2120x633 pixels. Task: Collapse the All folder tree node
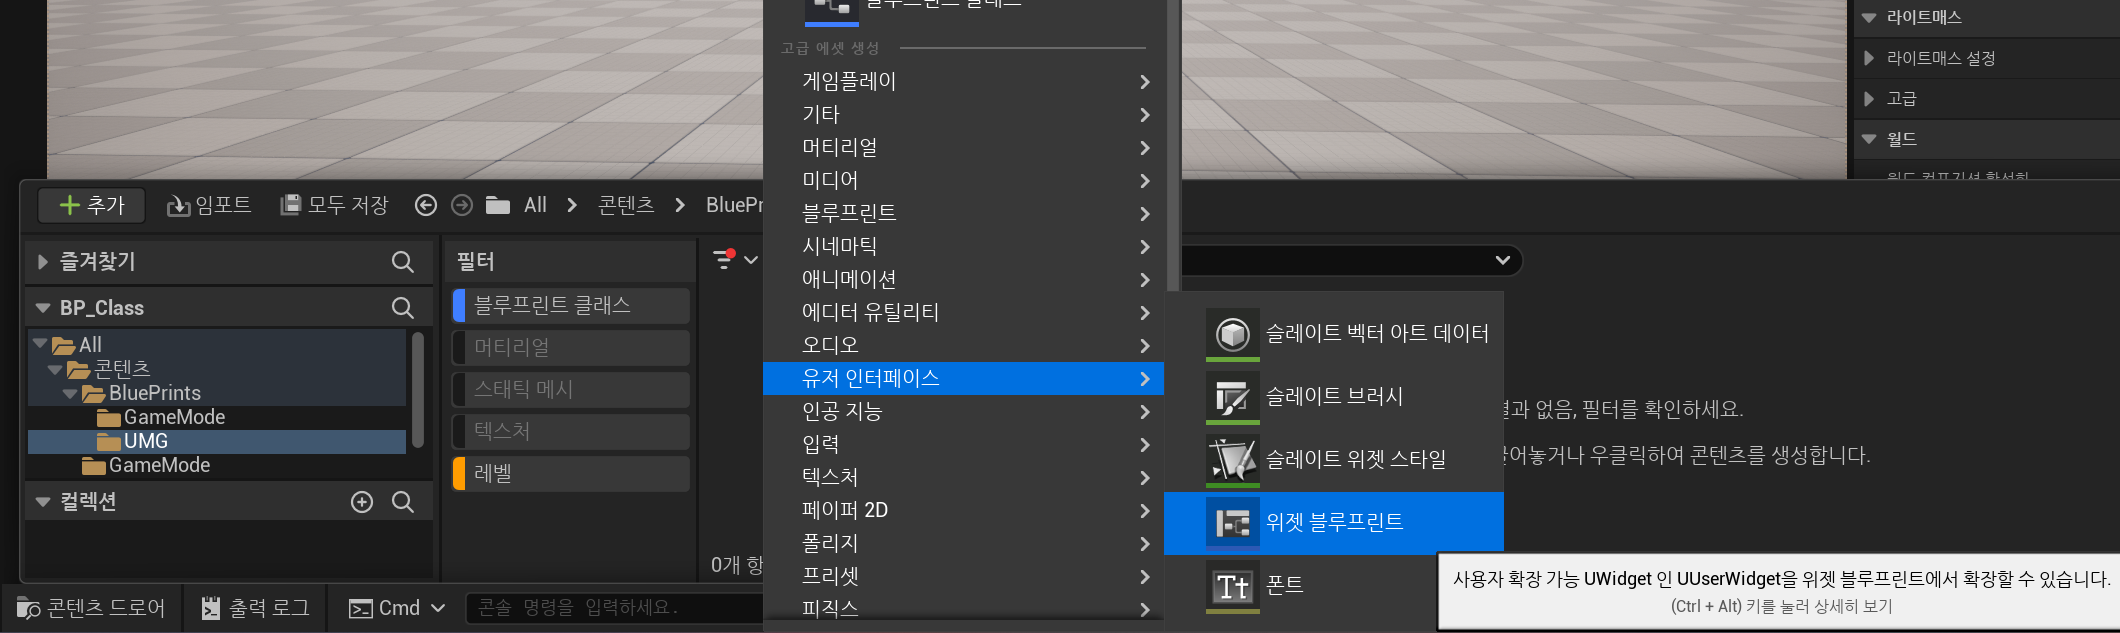pos(40,344)
